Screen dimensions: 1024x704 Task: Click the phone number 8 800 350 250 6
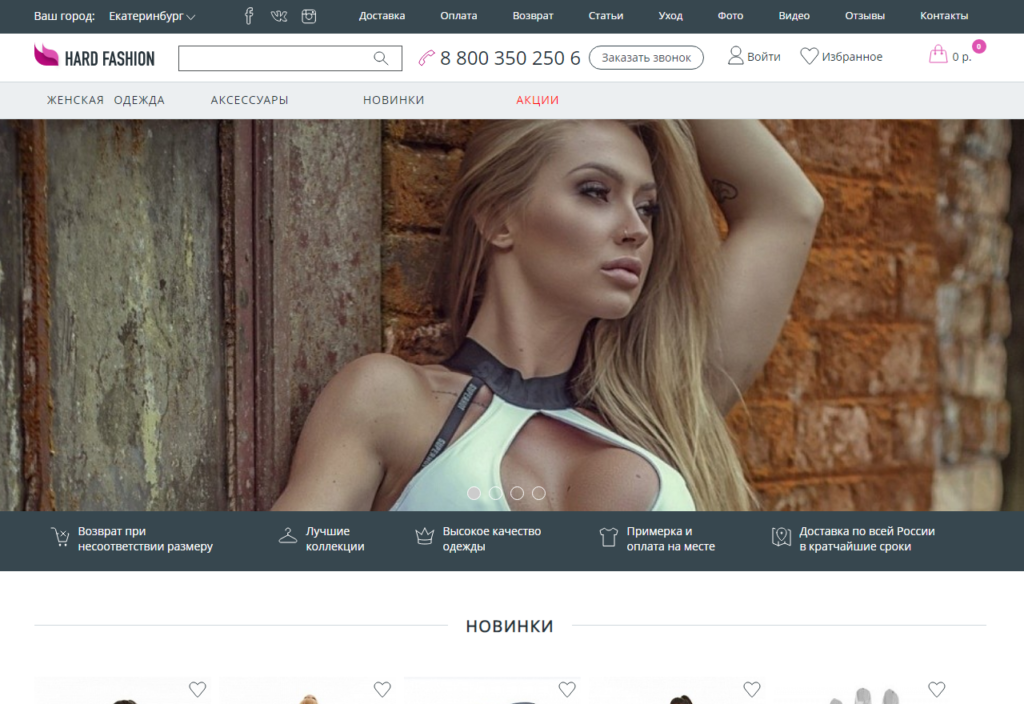click(510, 58)
